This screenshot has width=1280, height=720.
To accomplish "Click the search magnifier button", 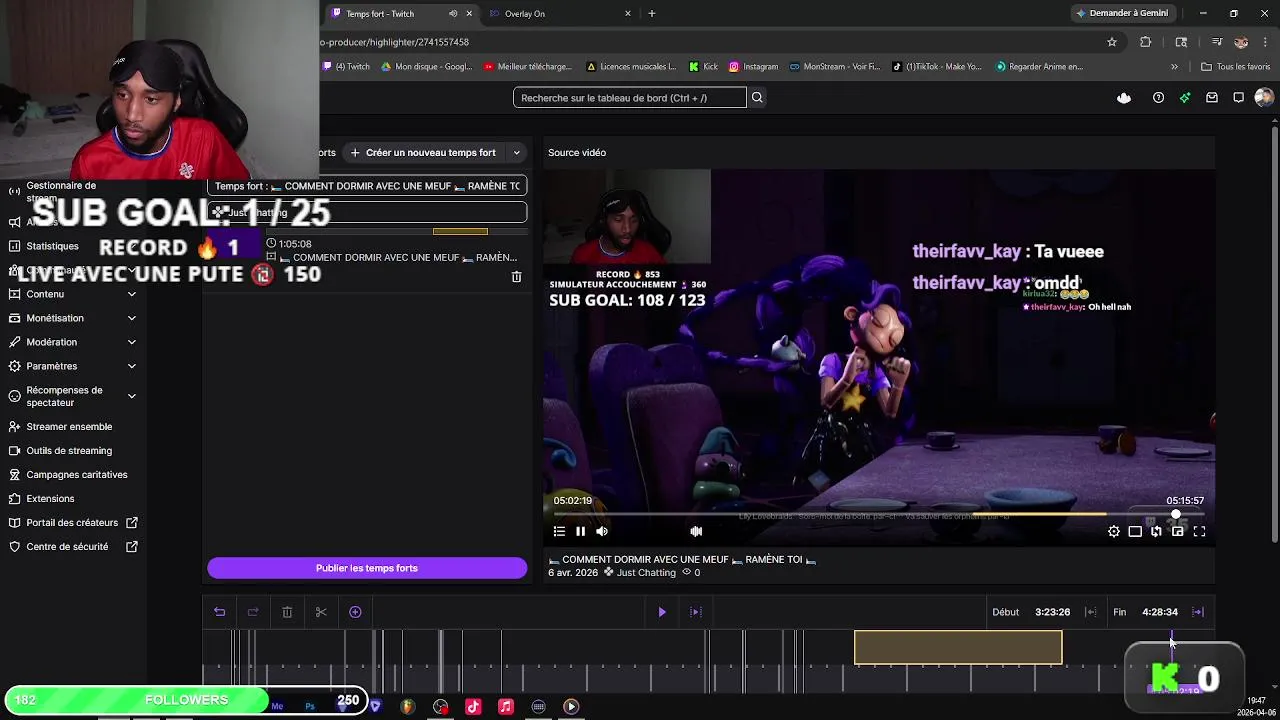I will click(x=757, y=98).
